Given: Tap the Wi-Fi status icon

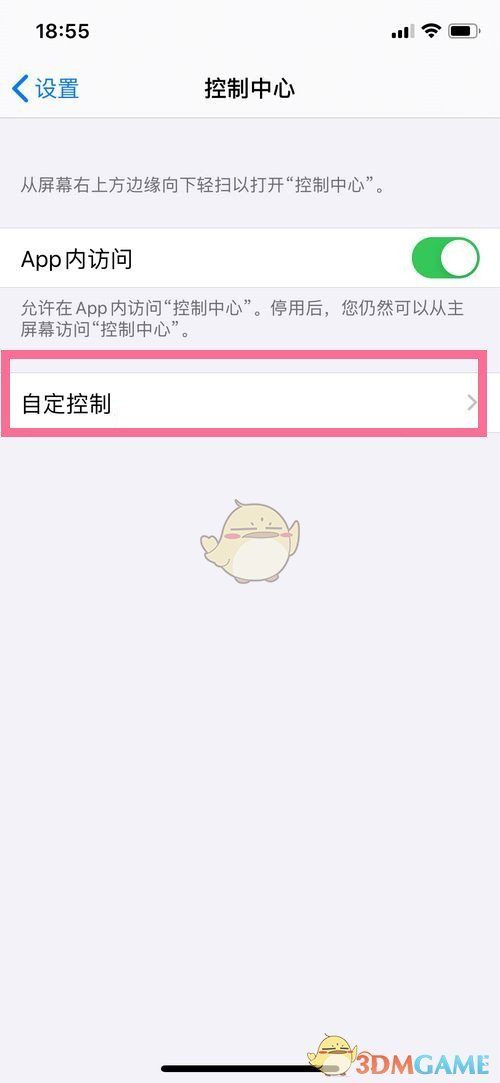Looking at the screenshot, I should pos(432,31).
